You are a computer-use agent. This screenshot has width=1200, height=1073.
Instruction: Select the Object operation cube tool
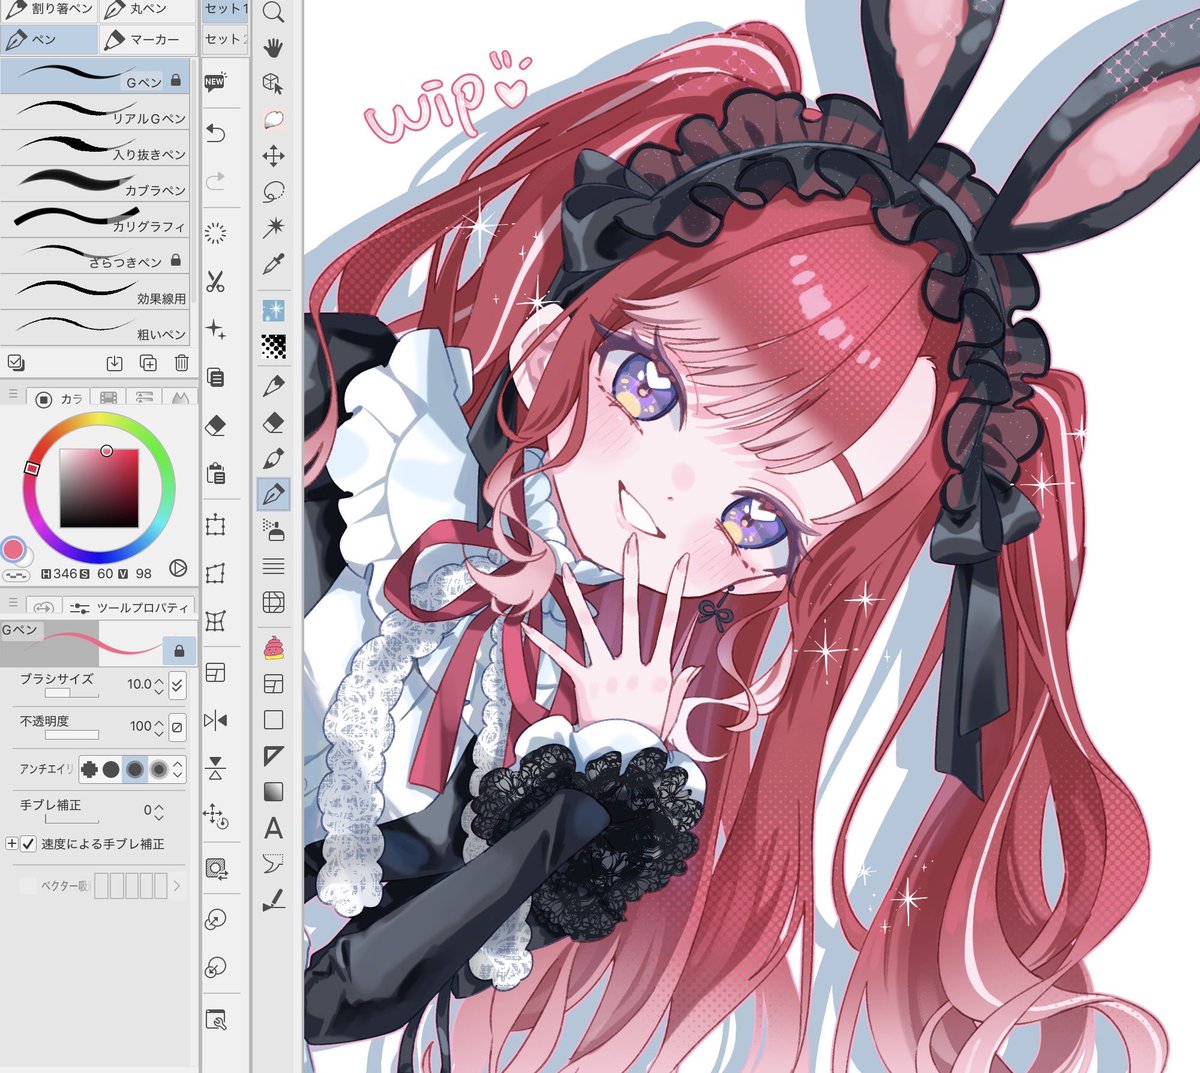click(x=273, y=83)
